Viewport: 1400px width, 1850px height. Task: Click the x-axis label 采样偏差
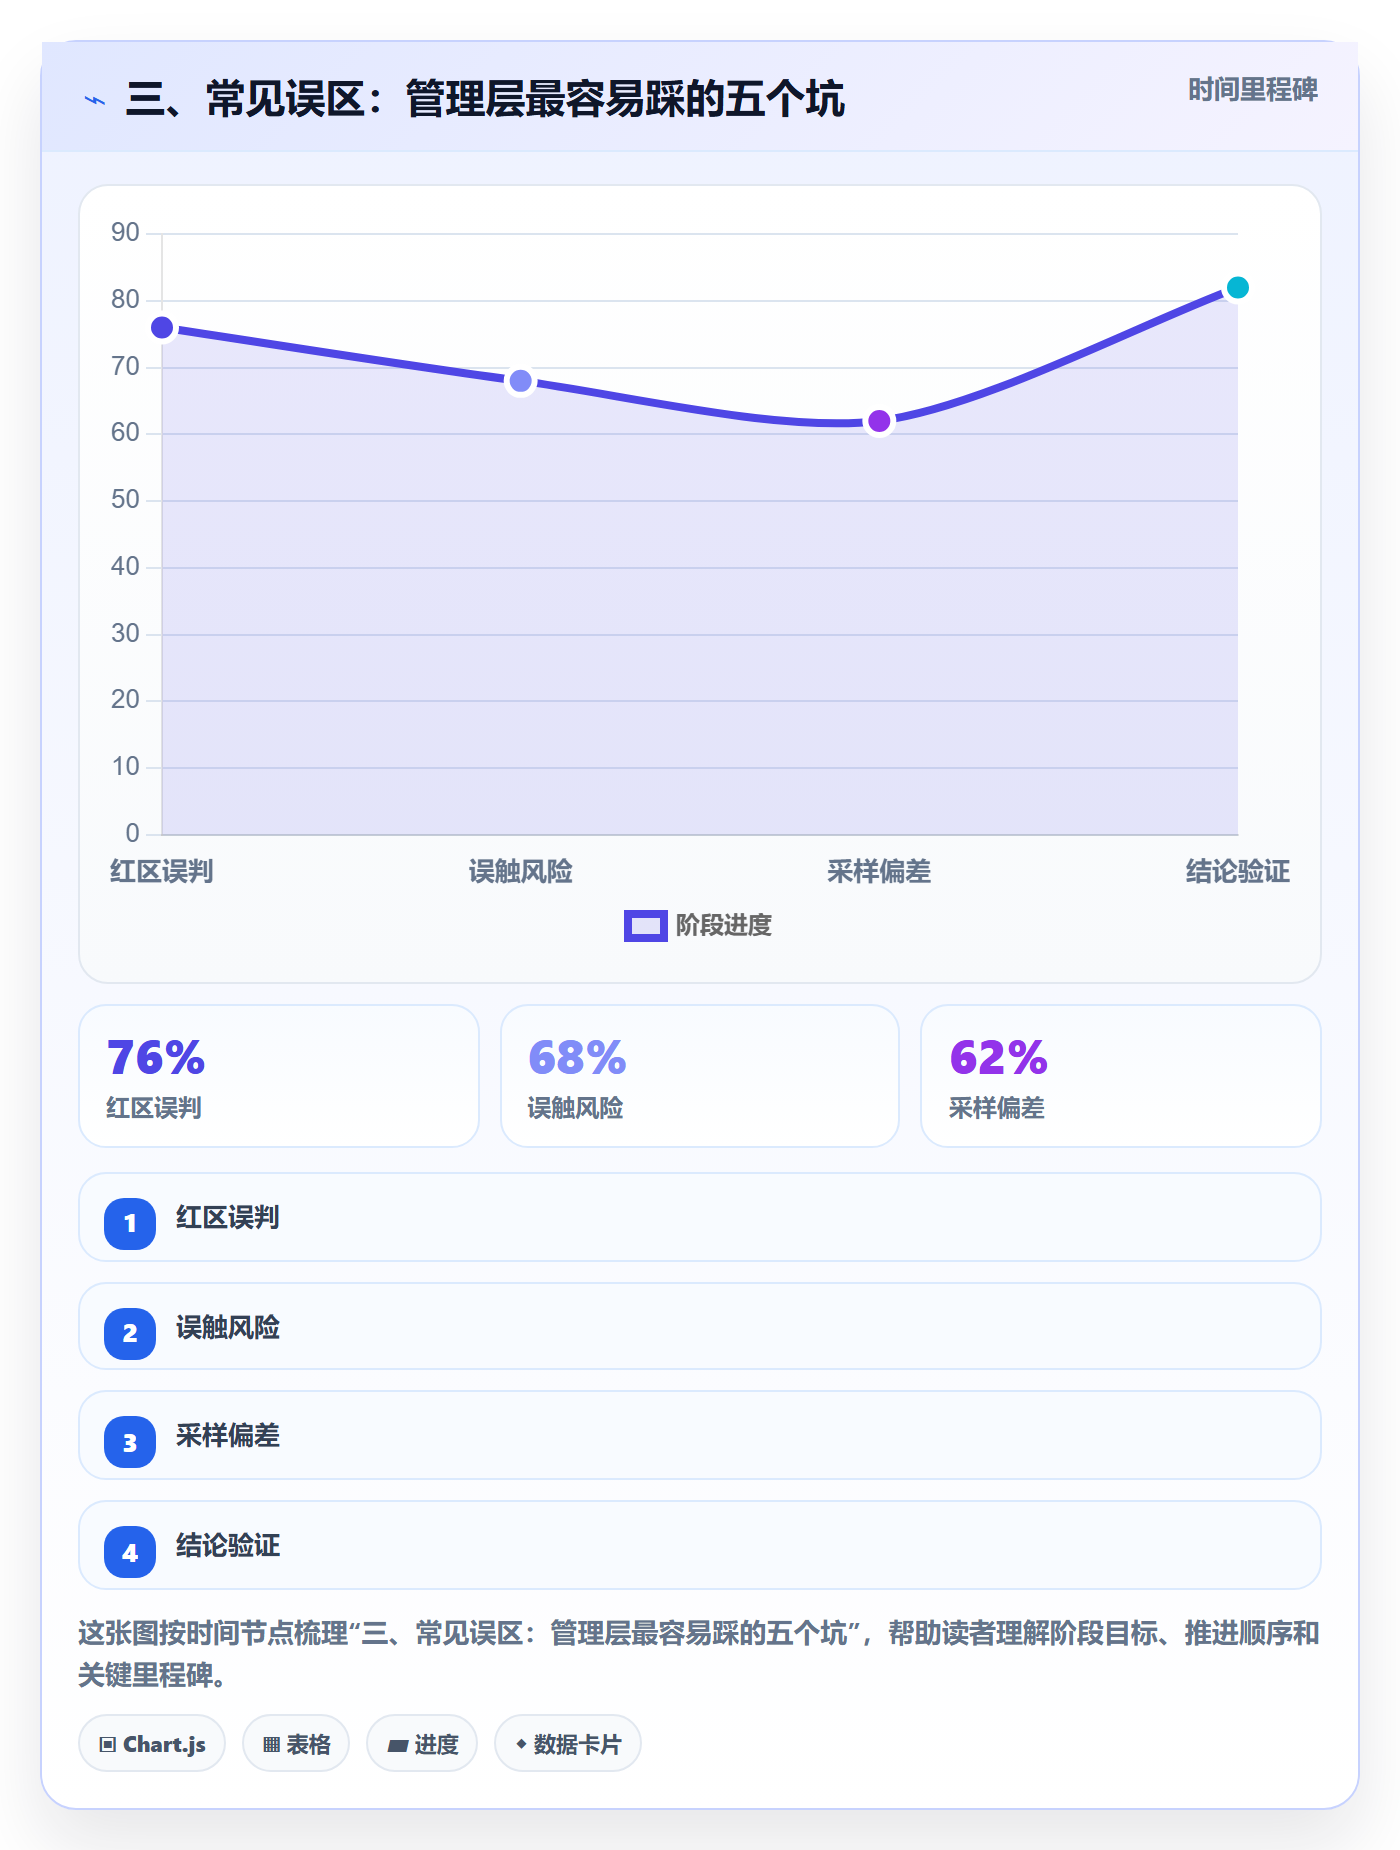pyautogui.click(x=879, y=872)
